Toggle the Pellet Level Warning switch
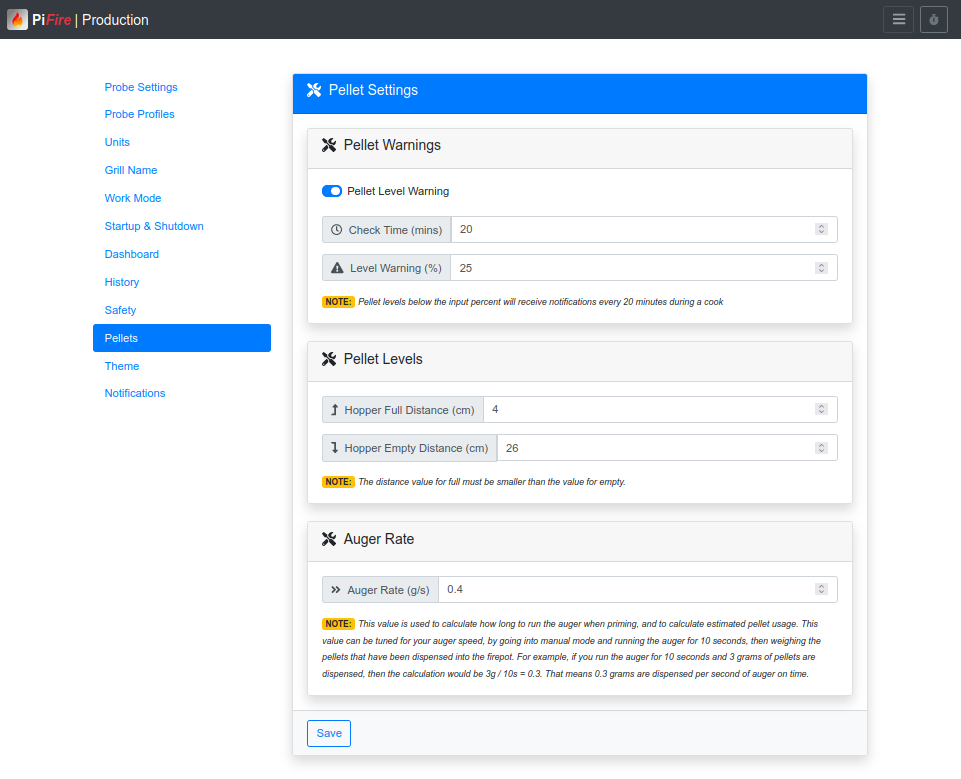This screenshot has width=961, height=779. click(x=332, y=191)
